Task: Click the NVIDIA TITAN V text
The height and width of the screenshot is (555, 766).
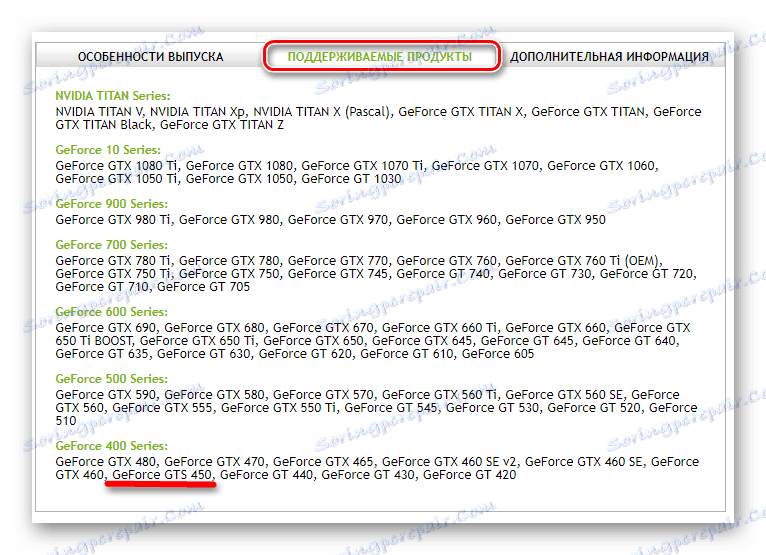Action: click(99, 112)
